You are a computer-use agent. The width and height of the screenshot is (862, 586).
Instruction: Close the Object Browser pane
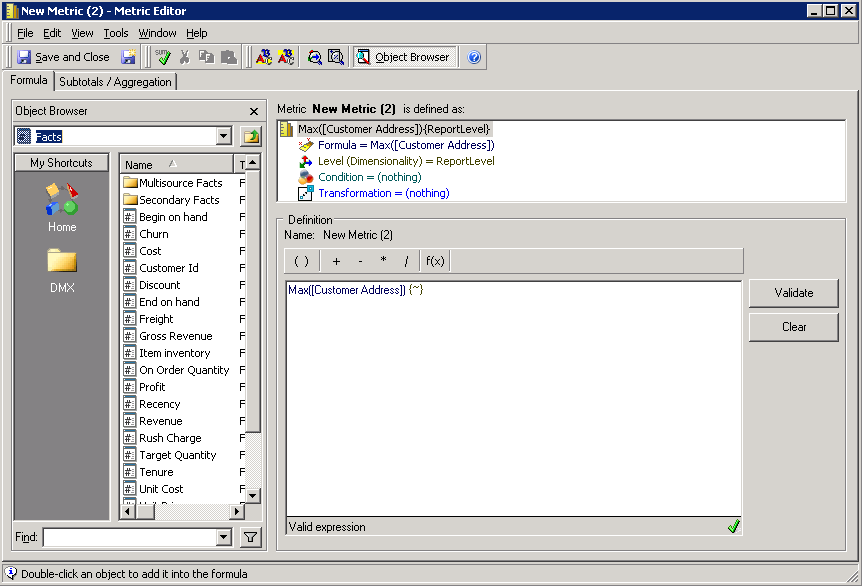click(254, 112)
